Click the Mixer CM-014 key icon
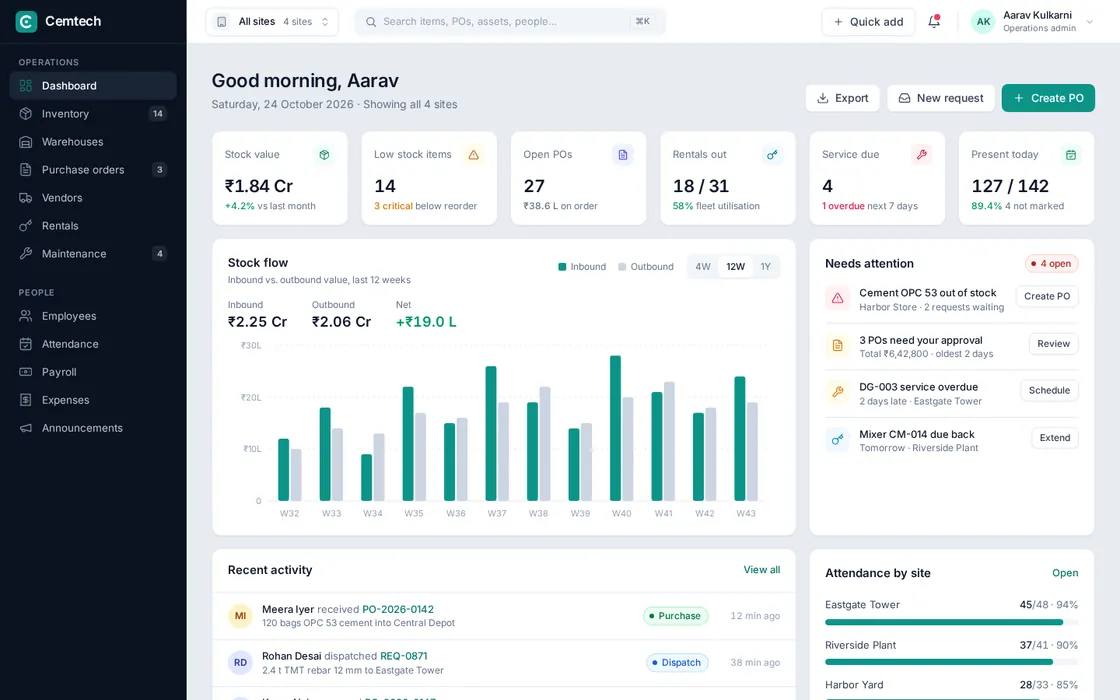 (x=837, y=439)
